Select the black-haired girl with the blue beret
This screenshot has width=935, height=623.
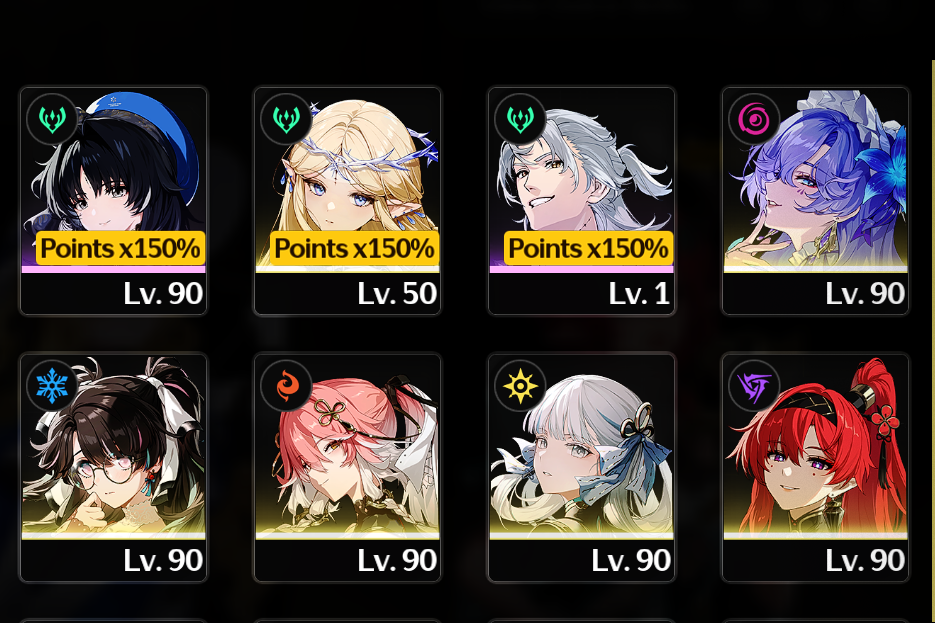point(113,201)
